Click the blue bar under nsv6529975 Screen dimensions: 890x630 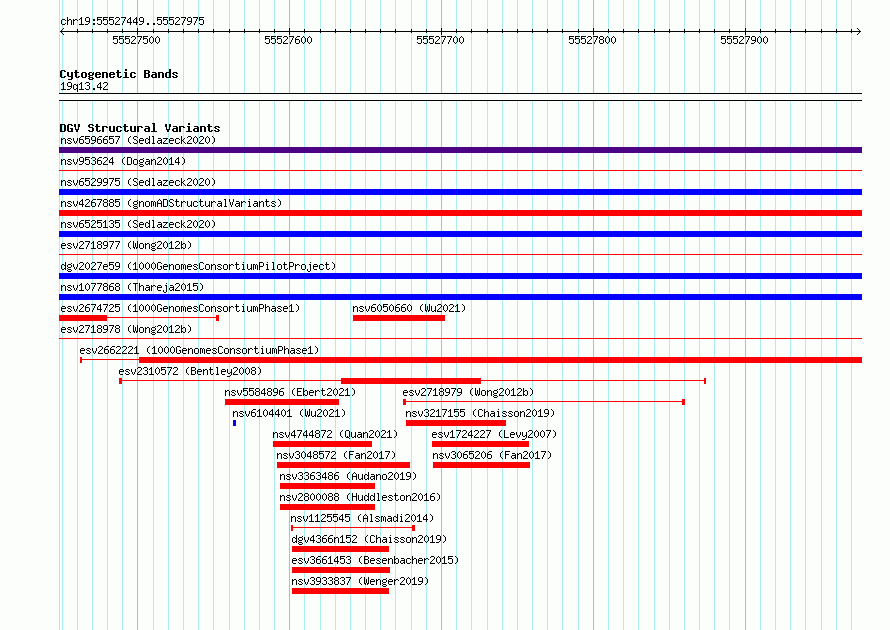[x=460, y=192]
